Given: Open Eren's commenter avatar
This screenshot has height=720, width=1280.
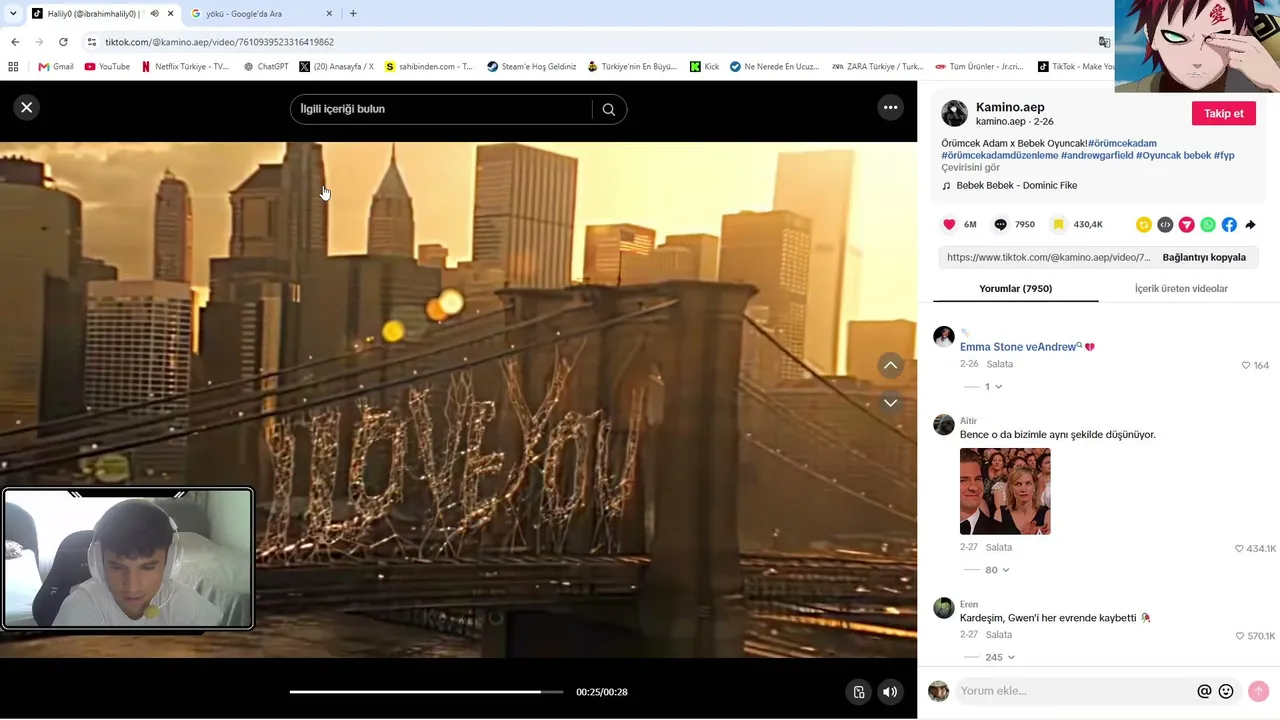Looking at the screenshot, I should click(x=944, y=608).
